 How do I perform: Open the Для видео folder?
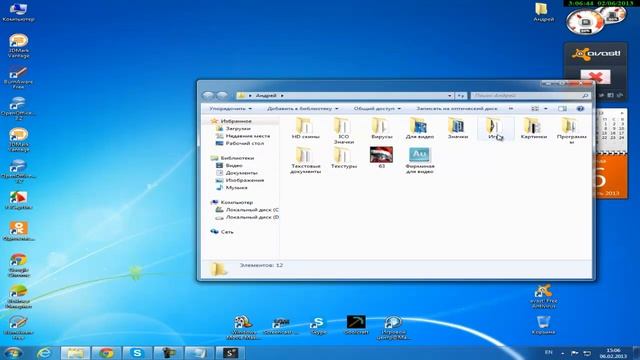420,128
